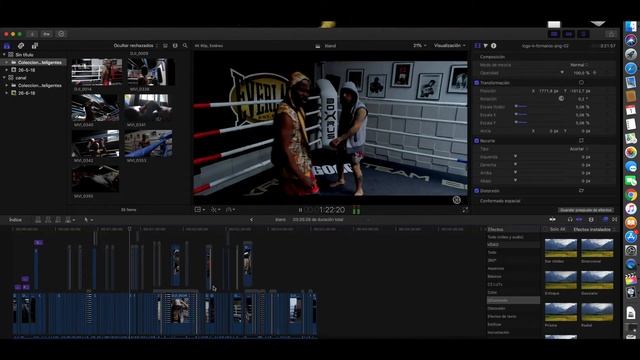The height and width of the screenshot is (360, 640).
Task: Open the Visualización dropdown
Action: pos(449,46)
